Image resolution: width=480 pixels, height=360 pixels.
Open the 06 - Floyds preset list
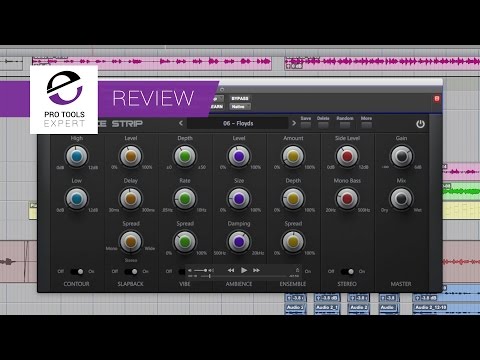tap(238, 123)
